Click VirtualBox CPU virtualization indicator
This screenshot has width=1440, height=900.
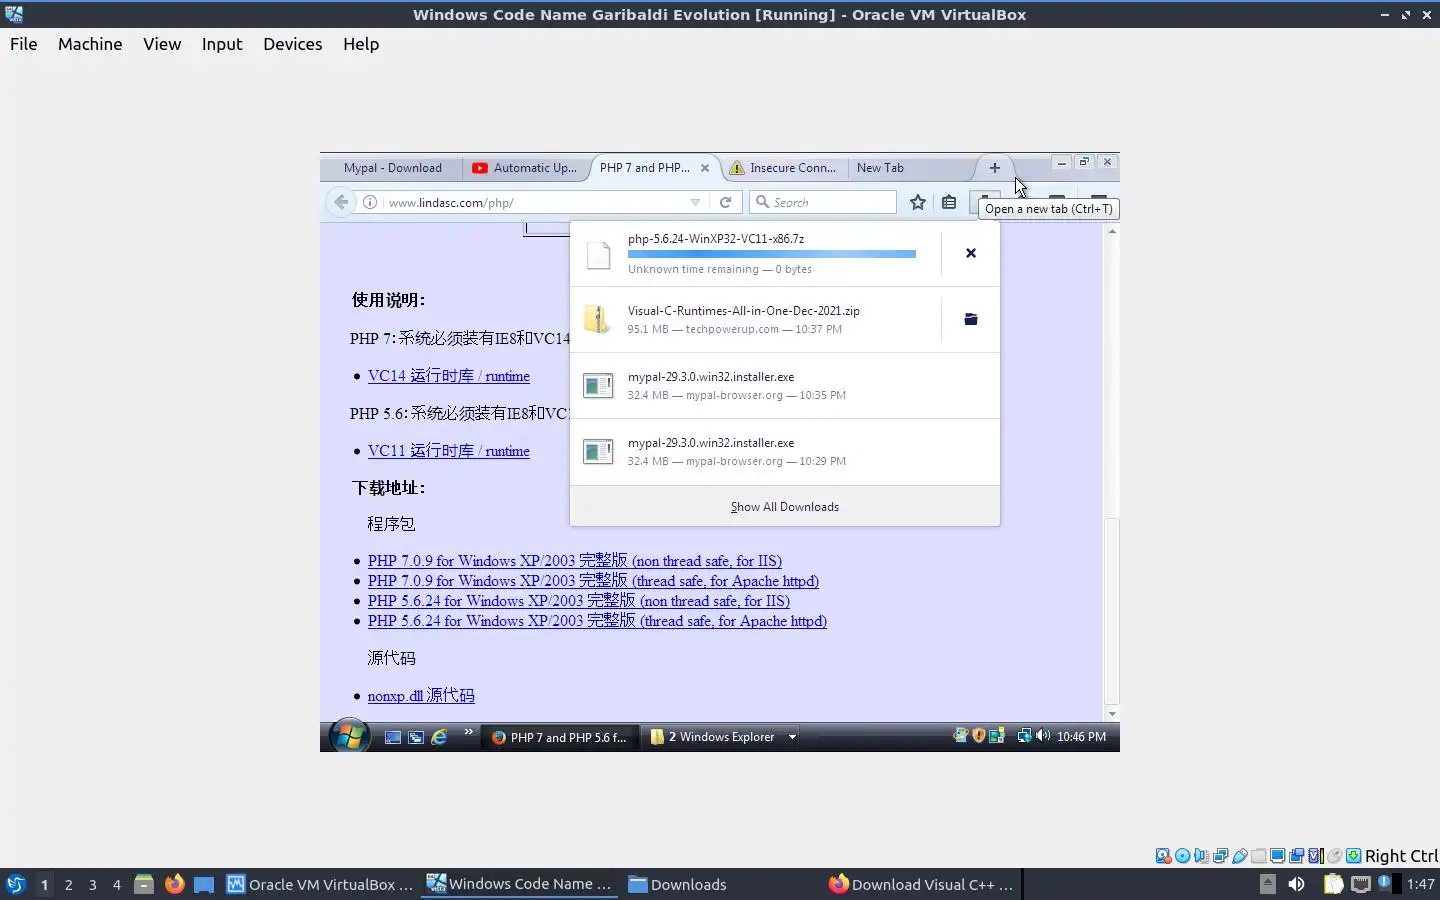coord(1315,856)
